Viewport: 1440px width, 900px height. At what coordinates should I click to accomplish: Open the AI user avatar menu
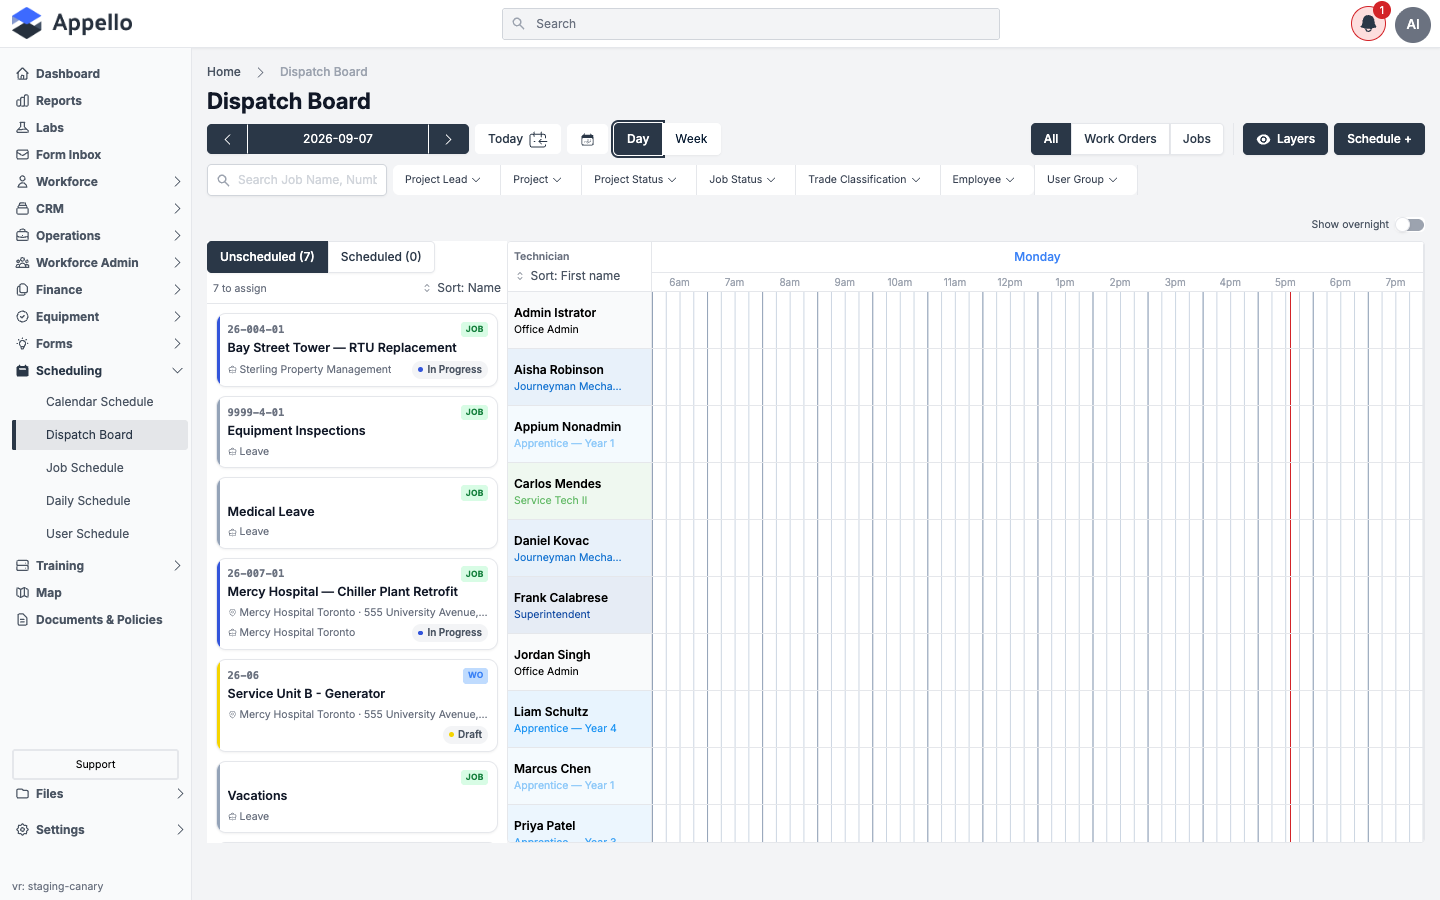[x=1413, y=24]
